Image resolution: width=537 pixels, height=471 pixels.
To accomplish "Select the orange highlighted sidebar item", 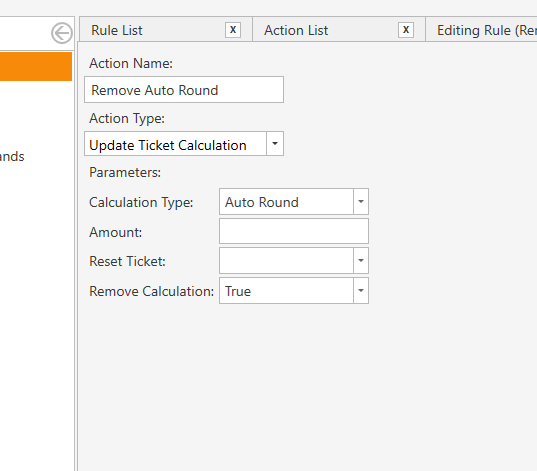I will coord(36,66).
